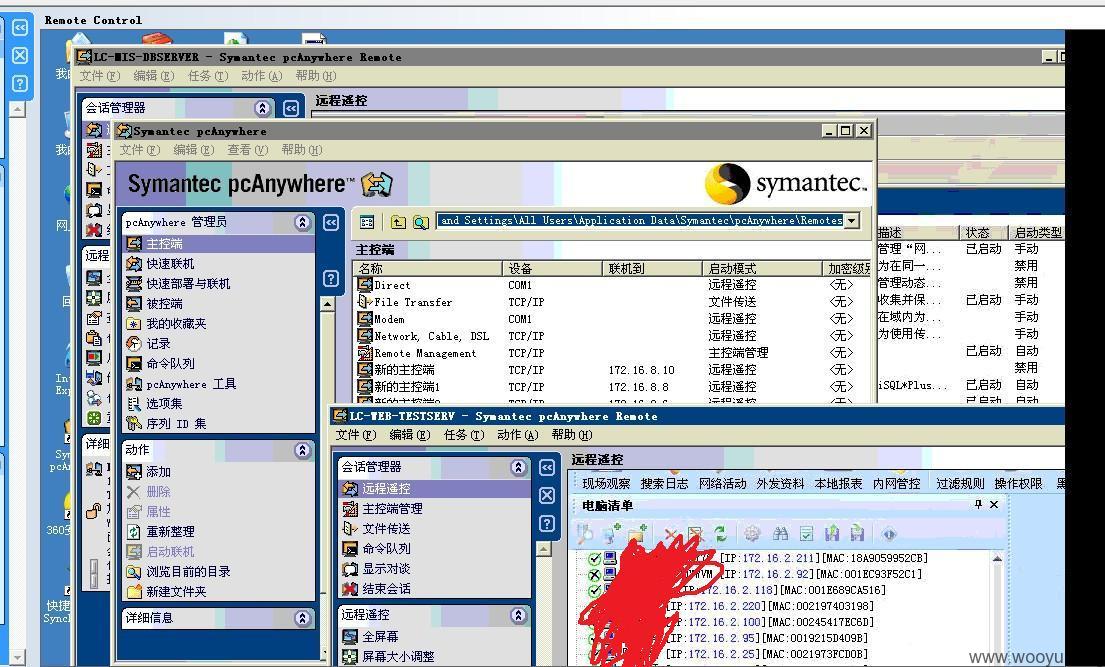Viewport: 1105px width, 667px height.
Task: Click the green refresh arrows in 电脑清单 toolbar
Action: [720, 534]
